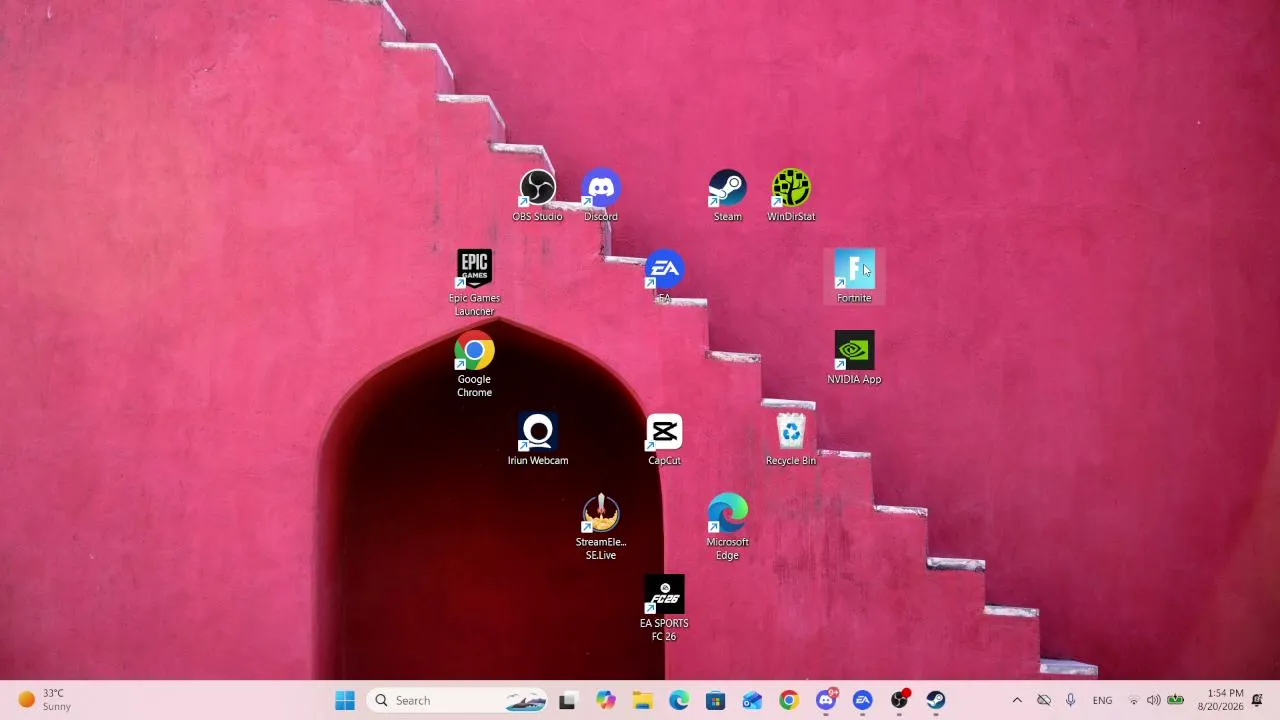
Task: Select the Recycle Bin on the desktop
Action: [791, 440]
